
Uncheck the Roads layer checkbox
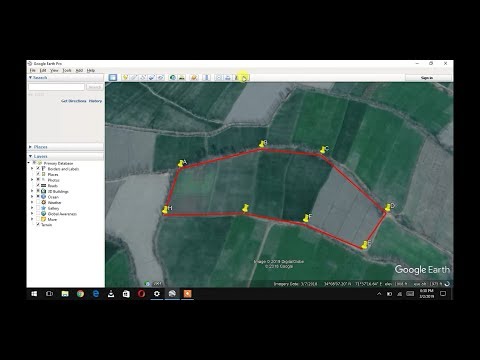coord(38,186)
